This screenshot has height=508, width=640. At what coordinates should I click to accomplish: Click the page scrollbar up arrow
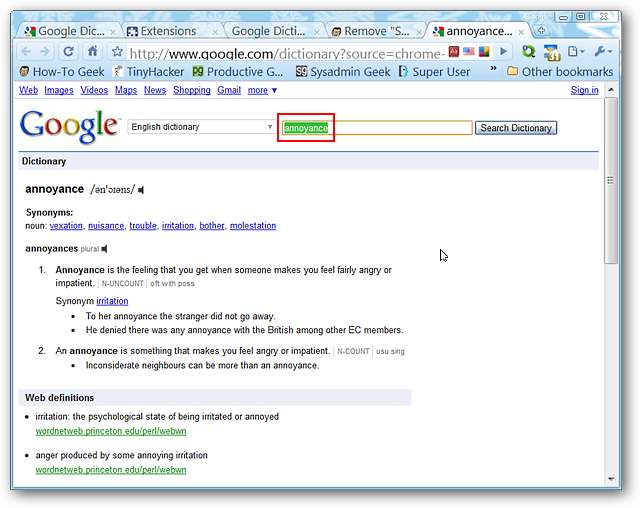pos(611,89)
